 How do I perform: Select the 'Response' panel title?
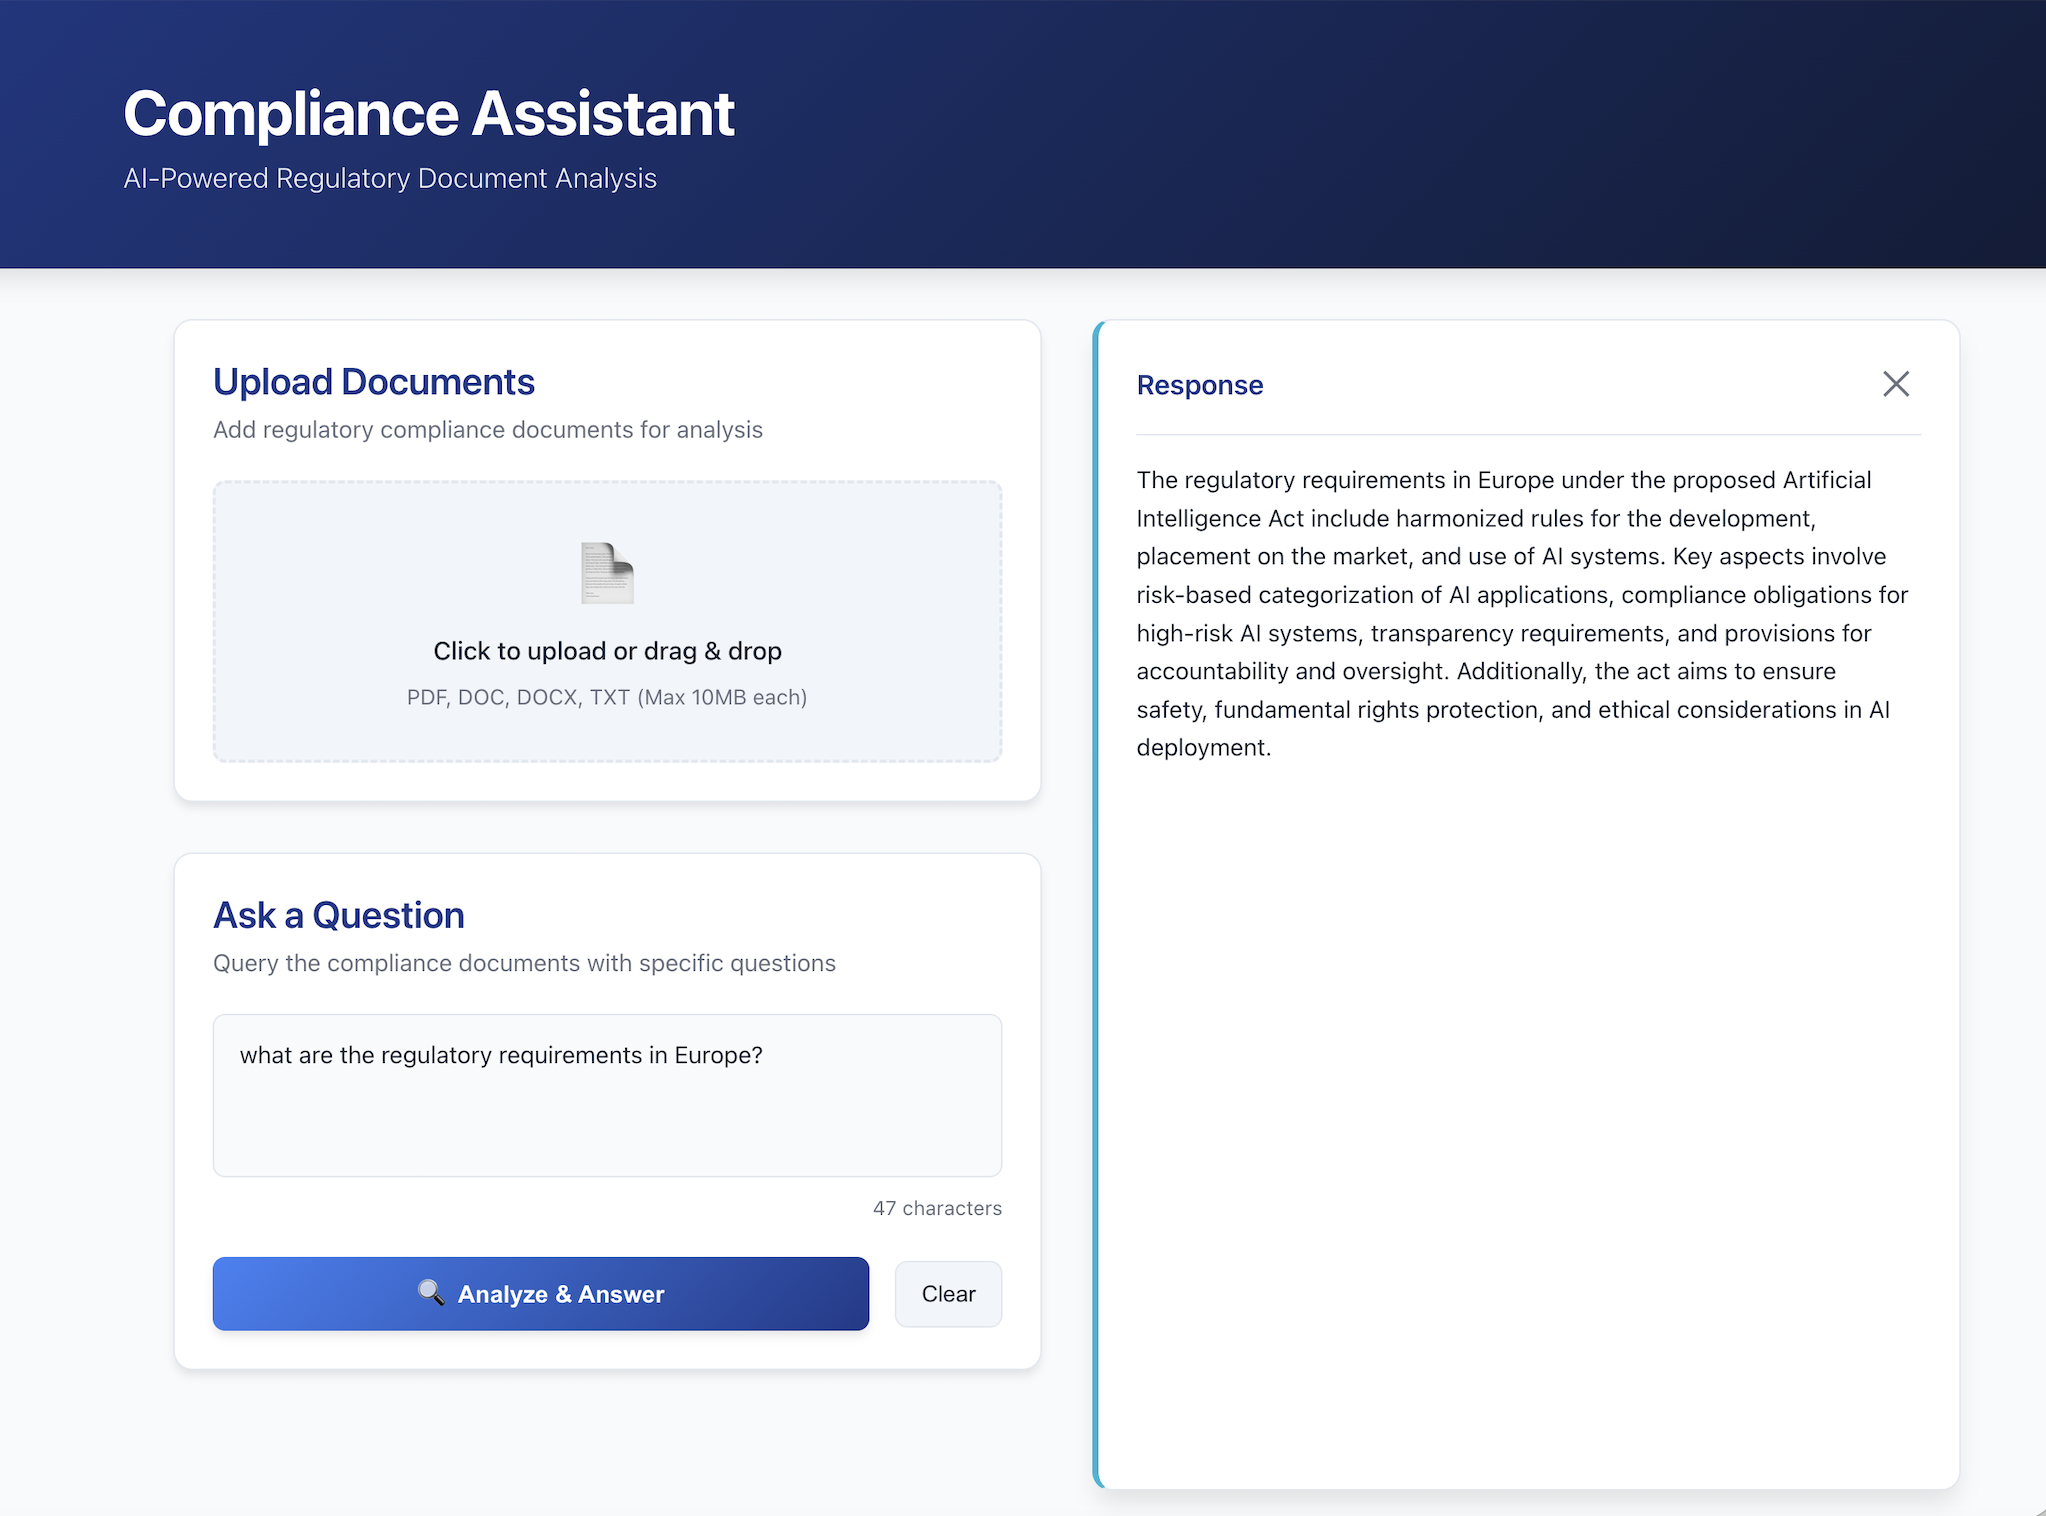click(x=1198, y=385)
